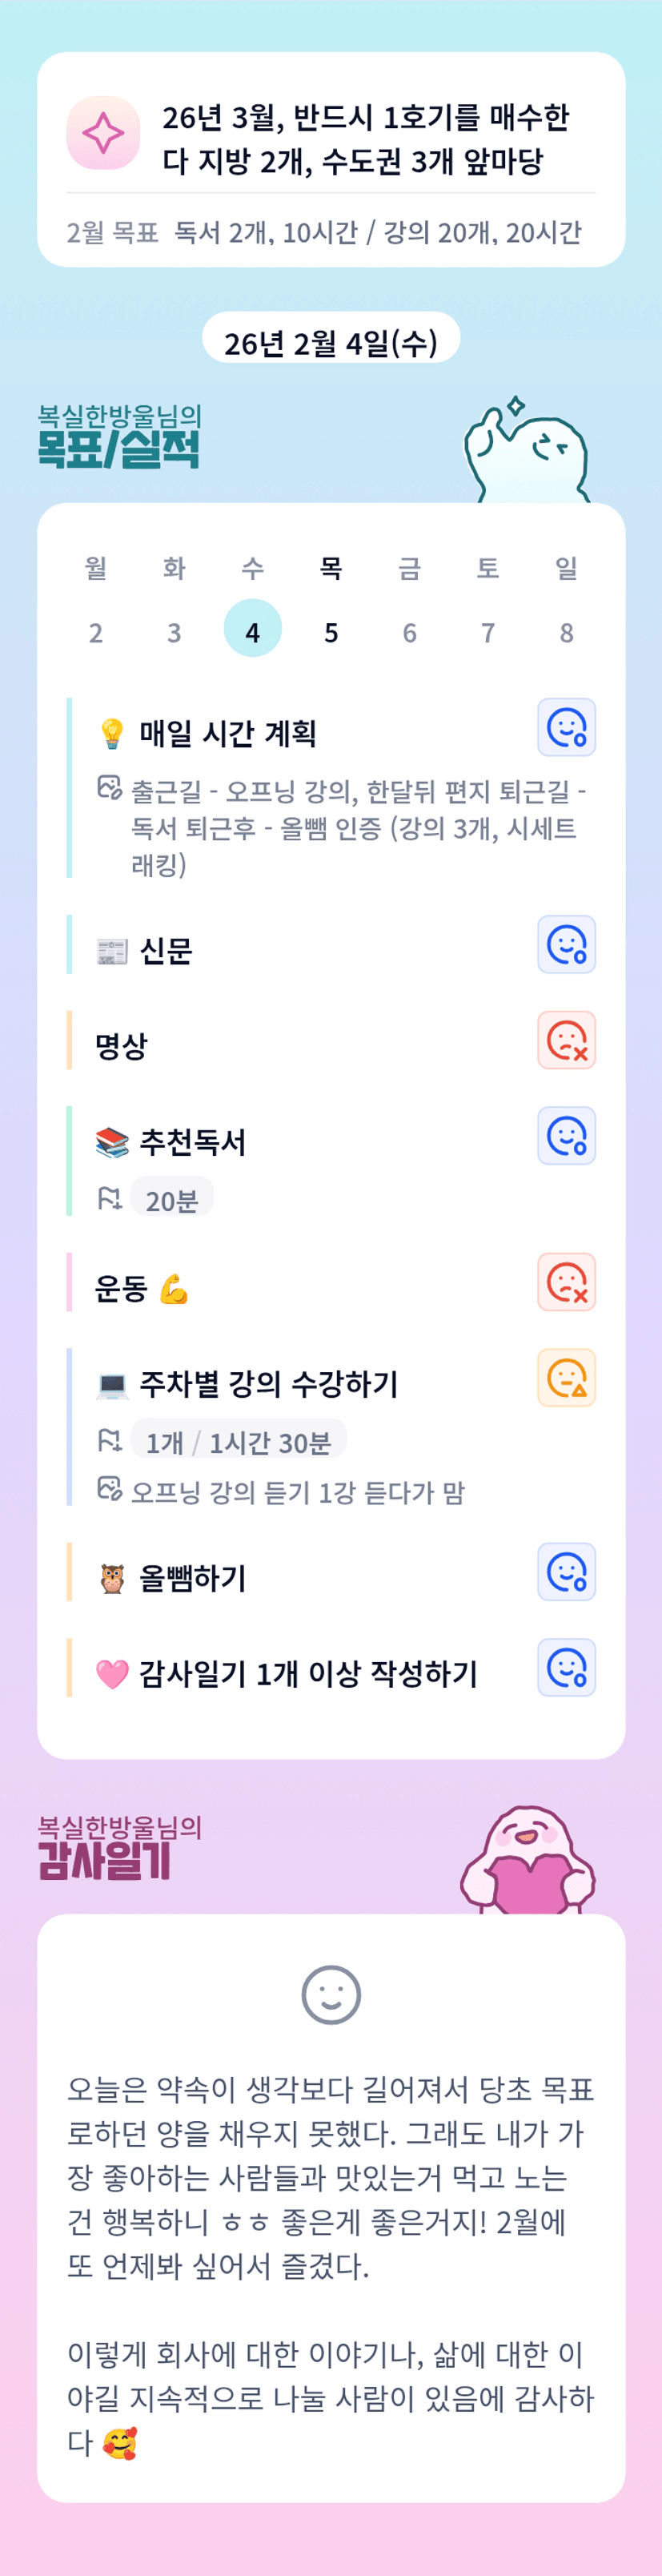Image resolution: width=662 pixels, height=2576 pixels.
Task: Click the 1개 / 1시간 30분 lecture tag
Action: (238, 1442)
